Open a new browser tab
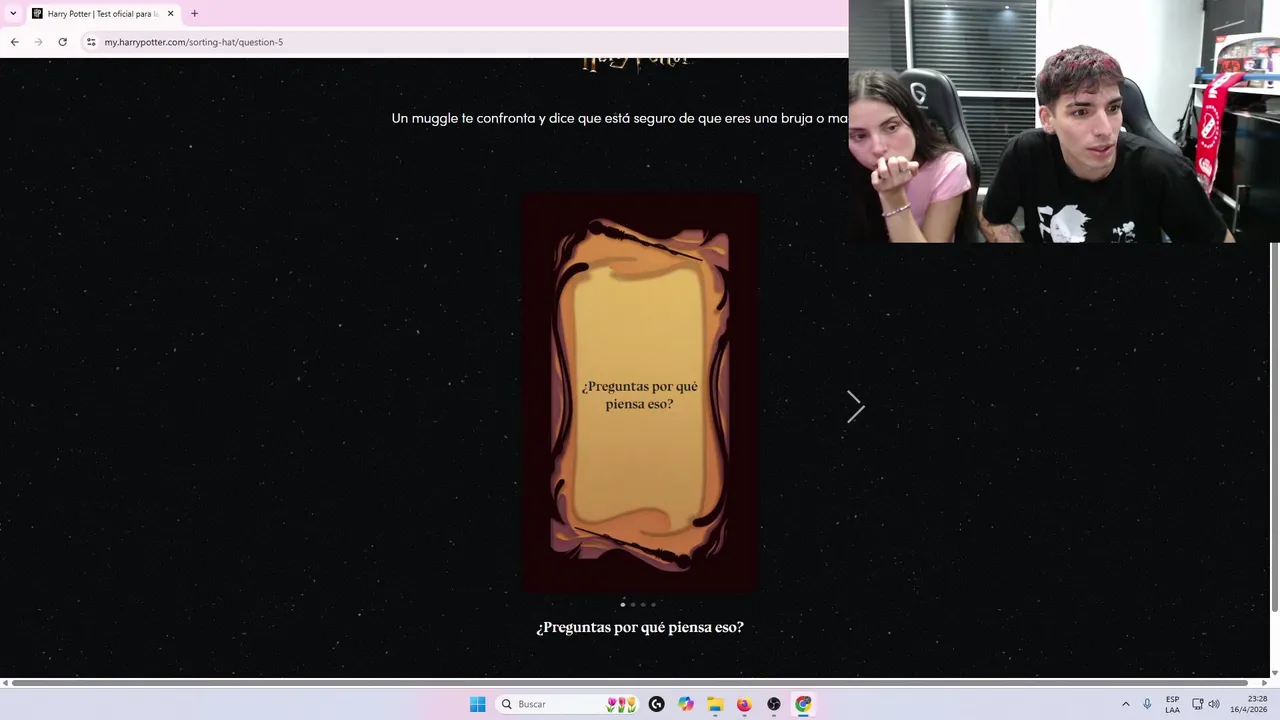The image size is (1280, 720). point(194,14)
